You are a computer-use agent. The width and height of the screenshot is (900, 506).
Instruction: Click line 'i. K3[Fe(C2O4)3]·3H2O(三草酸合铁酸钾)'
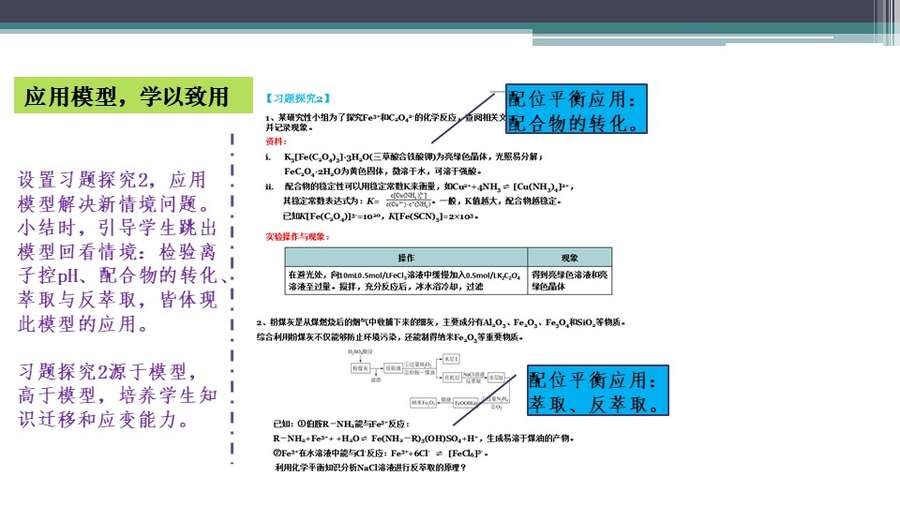click(x=404, y=157)
